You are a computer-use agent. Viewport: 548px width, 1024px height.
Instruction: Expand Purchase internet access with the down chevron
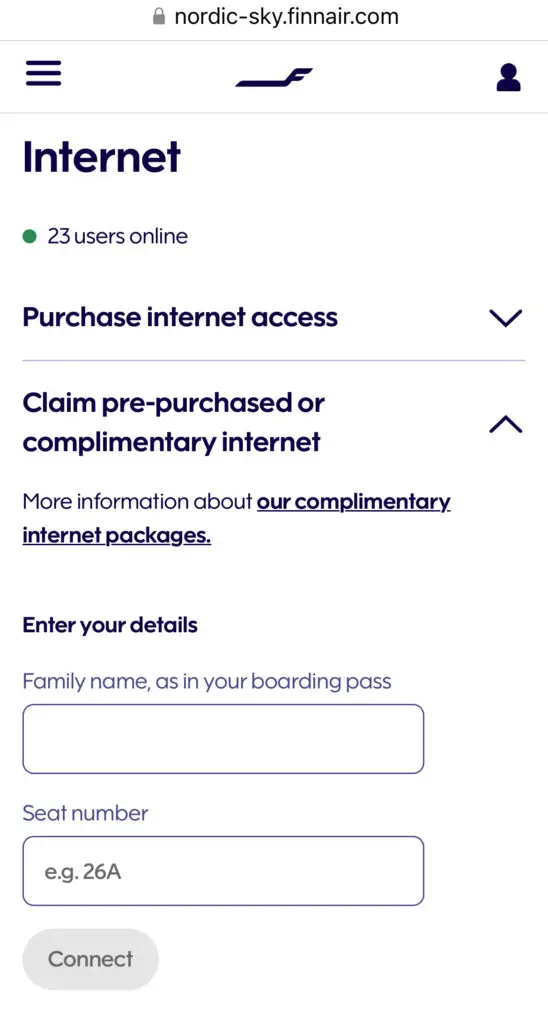coord(506,318)
